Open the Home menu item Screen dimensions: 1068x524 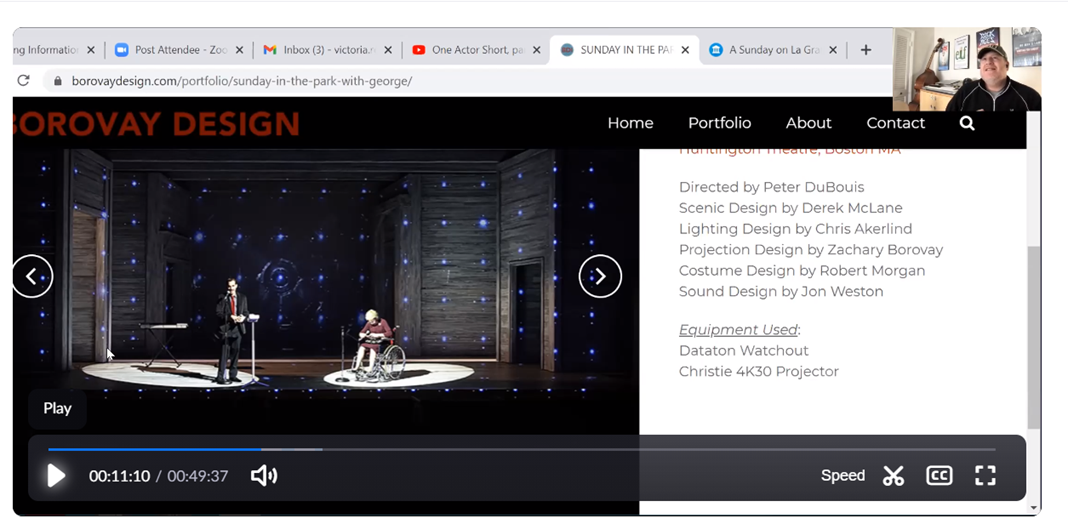(x=630, y=123)
